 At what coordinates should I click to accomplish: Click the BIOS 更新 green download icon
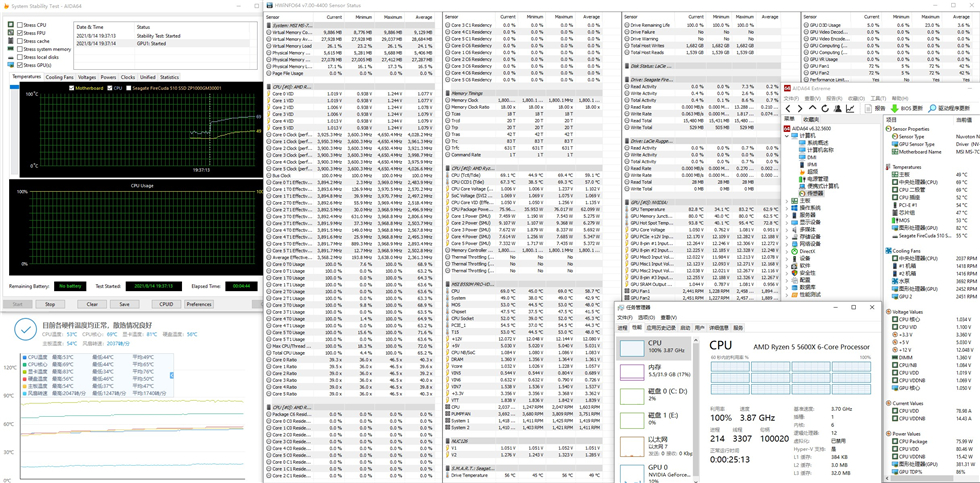click(894, 108)
